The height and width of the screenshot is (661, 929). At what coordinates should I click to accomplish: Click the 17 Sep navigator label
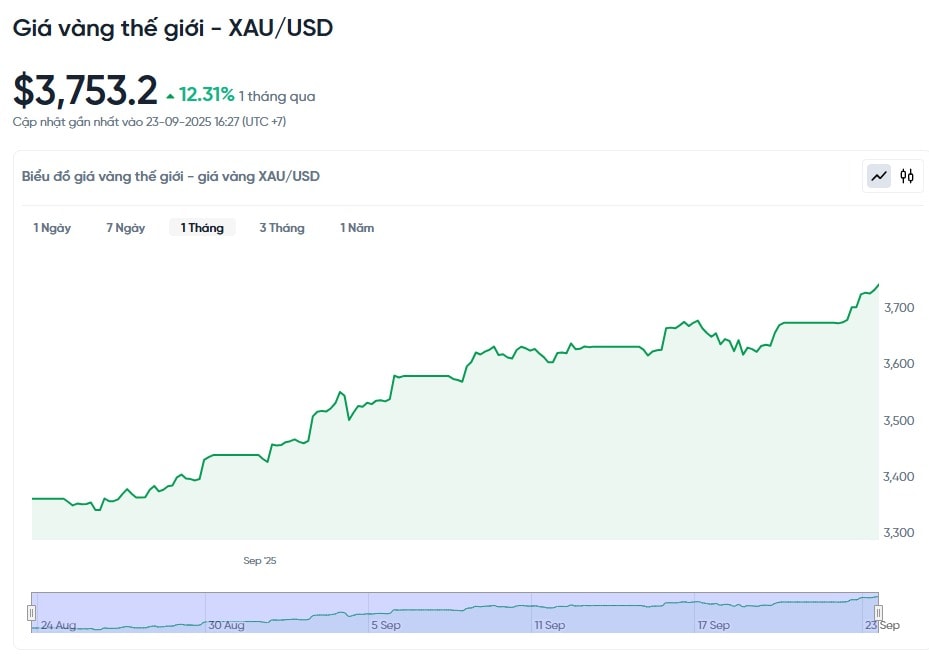tap(713, 625)
